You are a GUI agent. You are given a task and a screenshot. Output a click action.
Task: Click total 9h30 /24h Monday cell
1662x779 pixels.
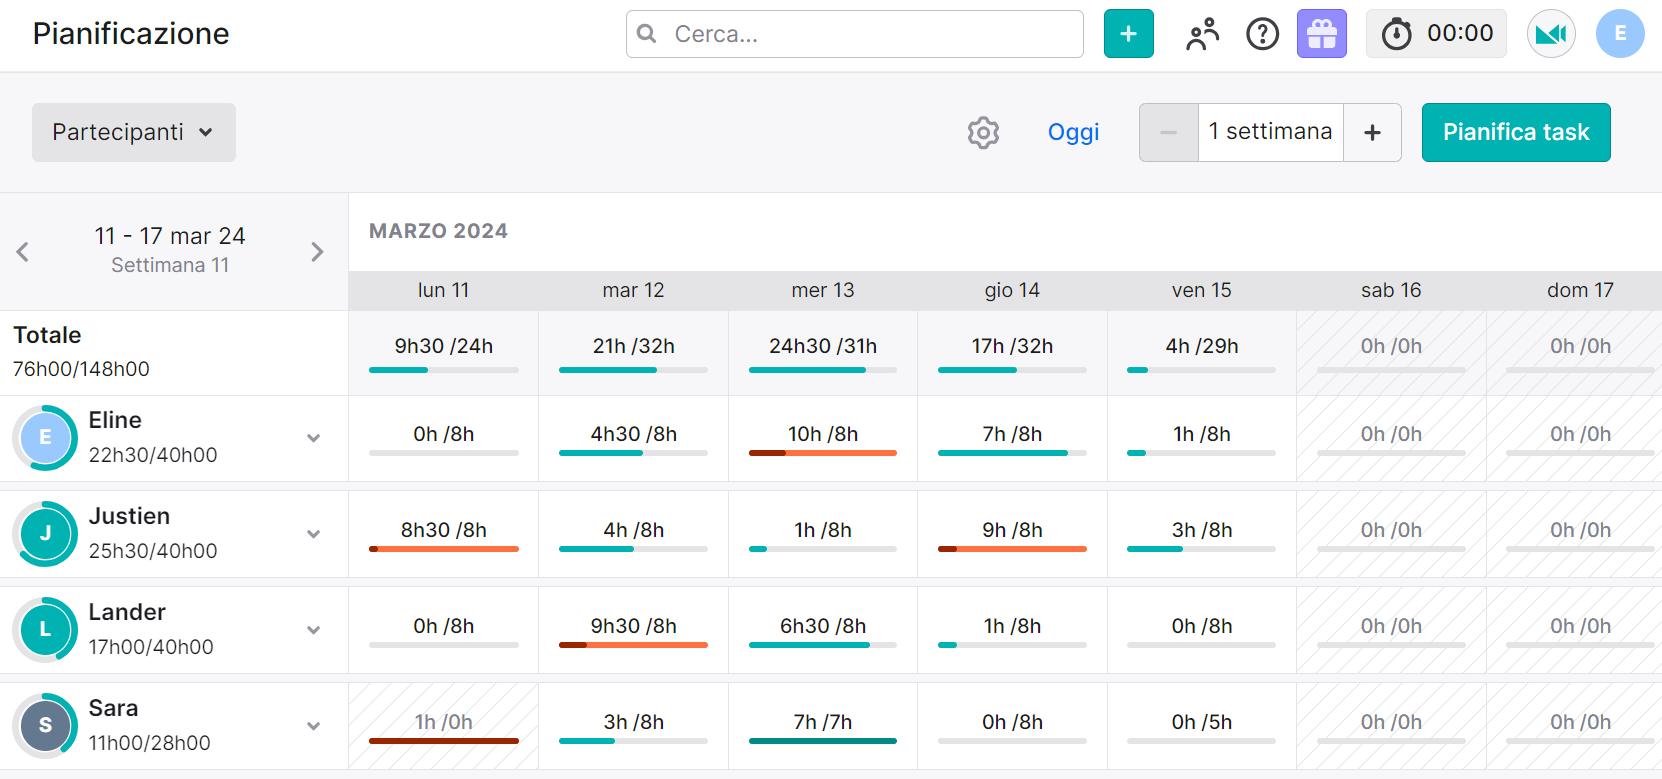coord(443,353)
